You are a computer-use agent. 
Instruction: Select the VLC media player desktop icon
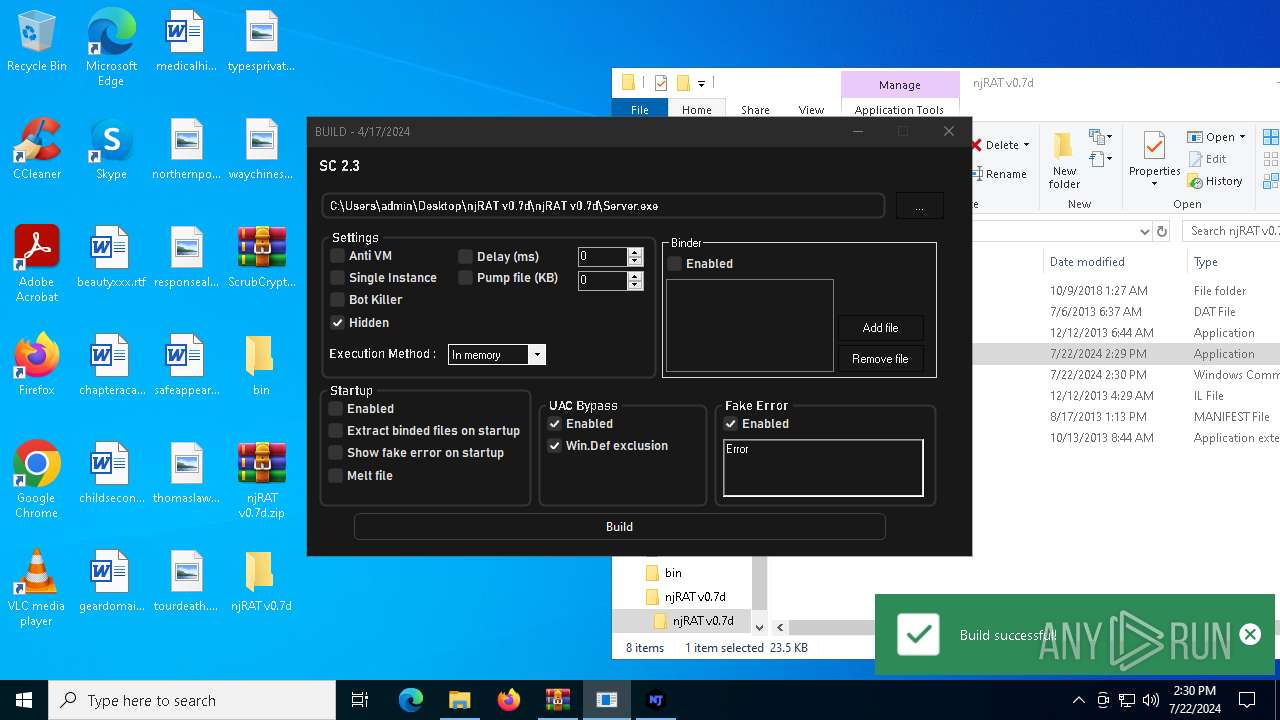(37, 589)
